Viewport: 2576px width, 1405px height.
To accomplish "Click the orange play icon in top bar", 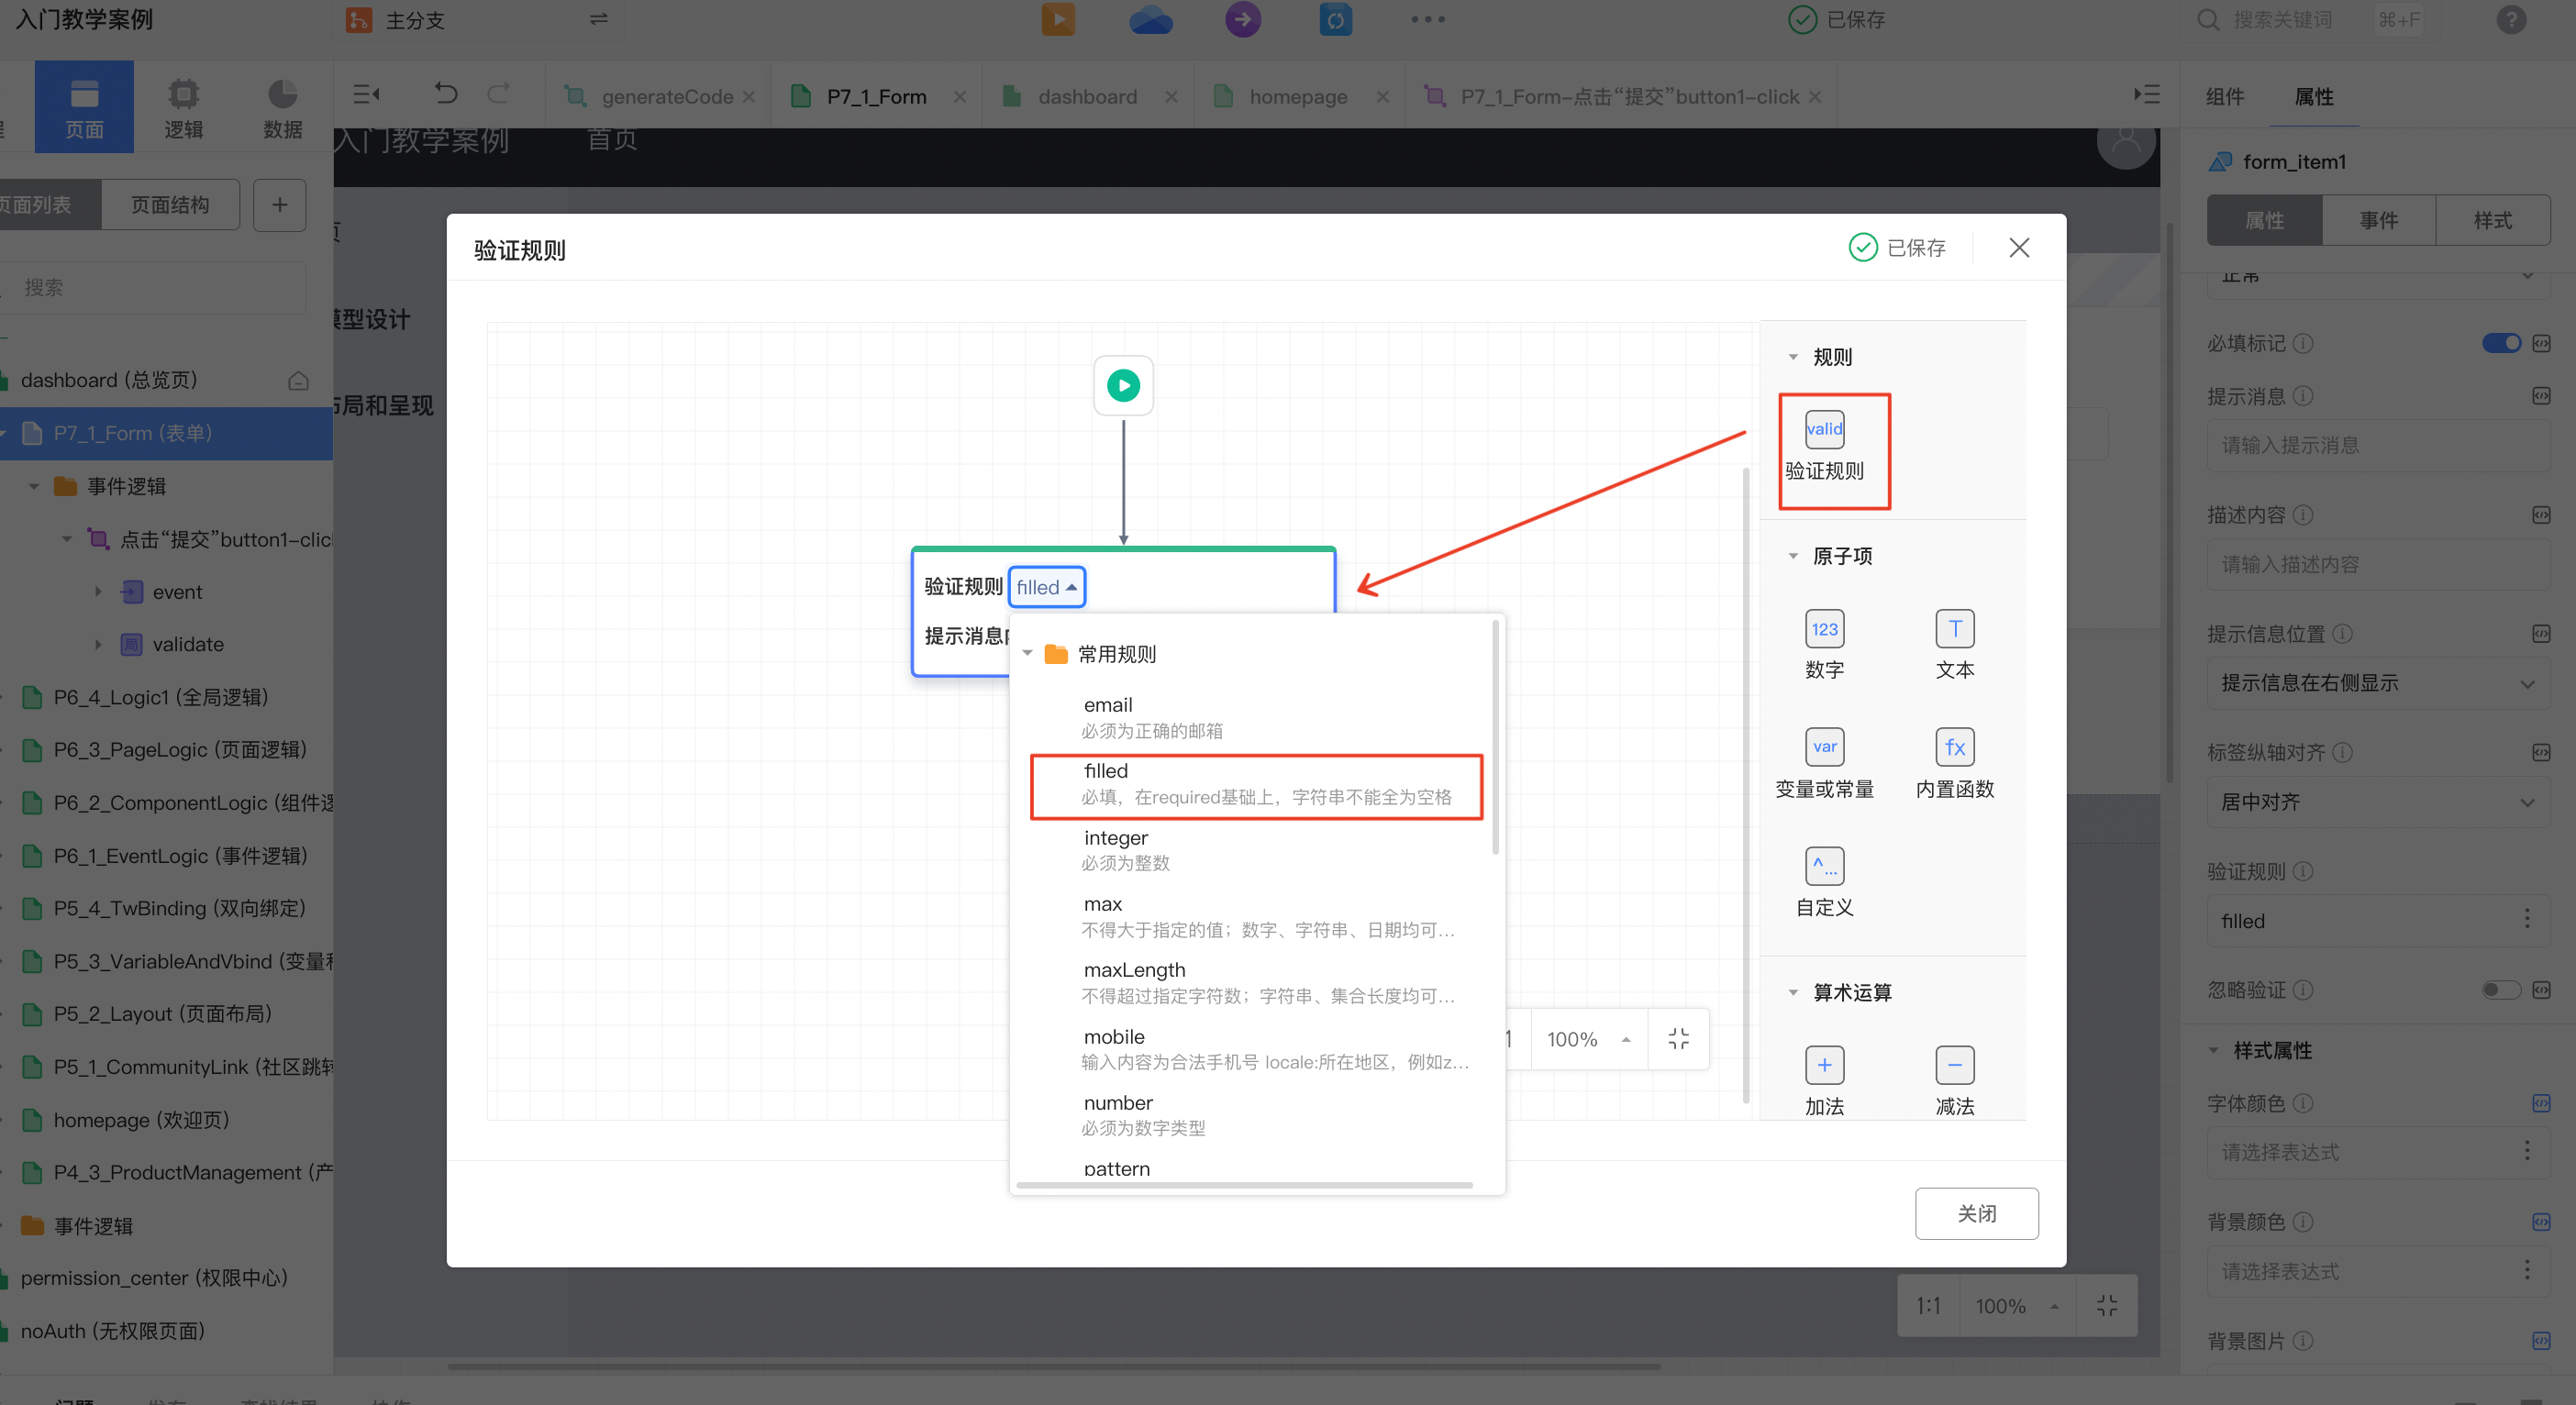I will [1058, 19].
